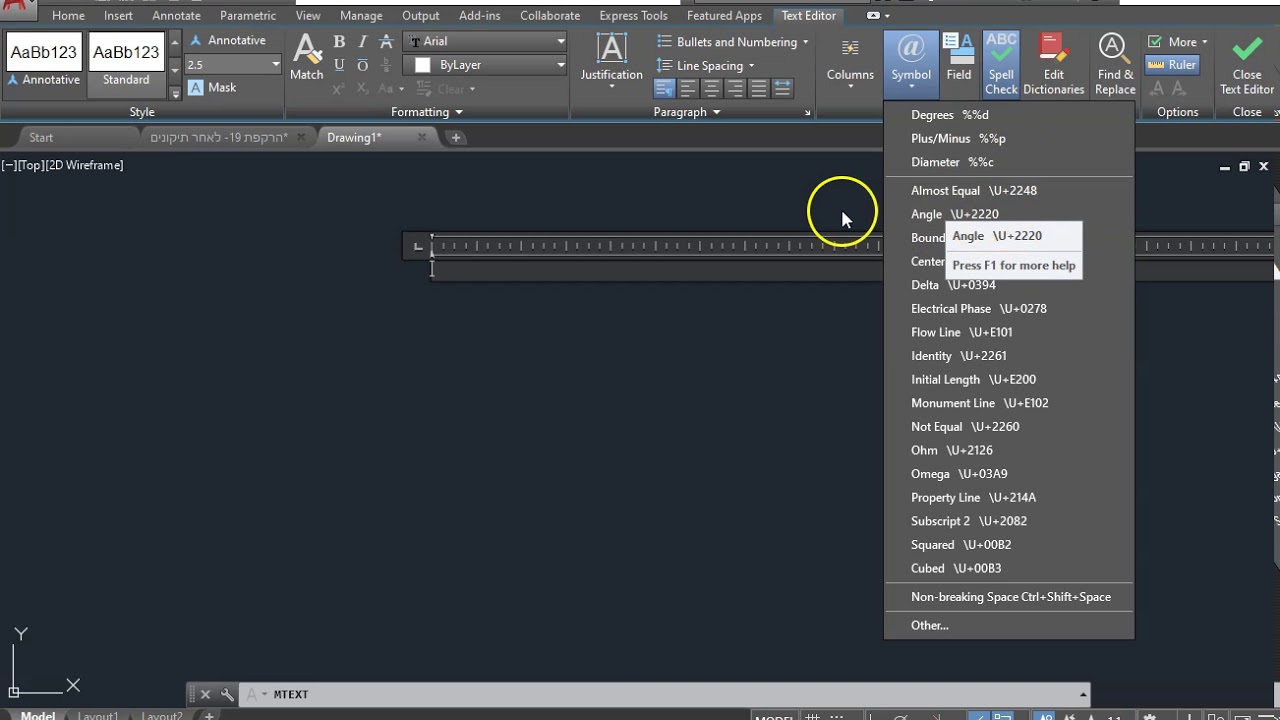The image size is (1280, 720).
Task: Switch to the Start tab
Action: pos(41,137)
